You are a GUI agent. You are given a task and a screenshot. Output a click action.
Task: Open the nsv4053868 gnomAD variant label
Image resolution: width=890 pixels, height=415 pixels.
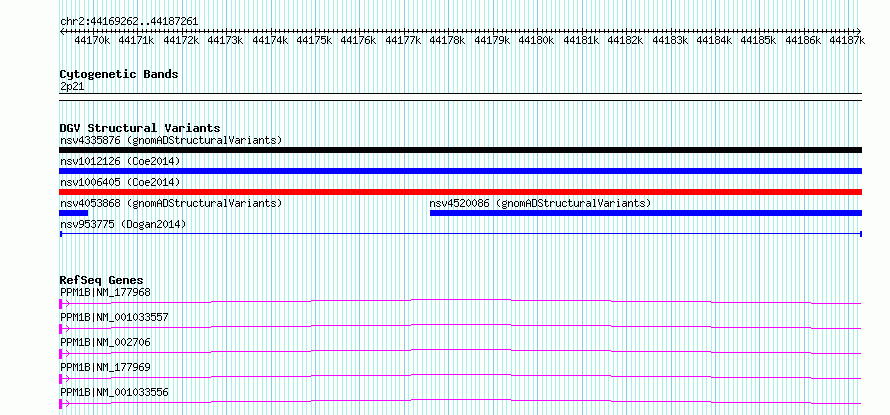[x=171, y=203]
